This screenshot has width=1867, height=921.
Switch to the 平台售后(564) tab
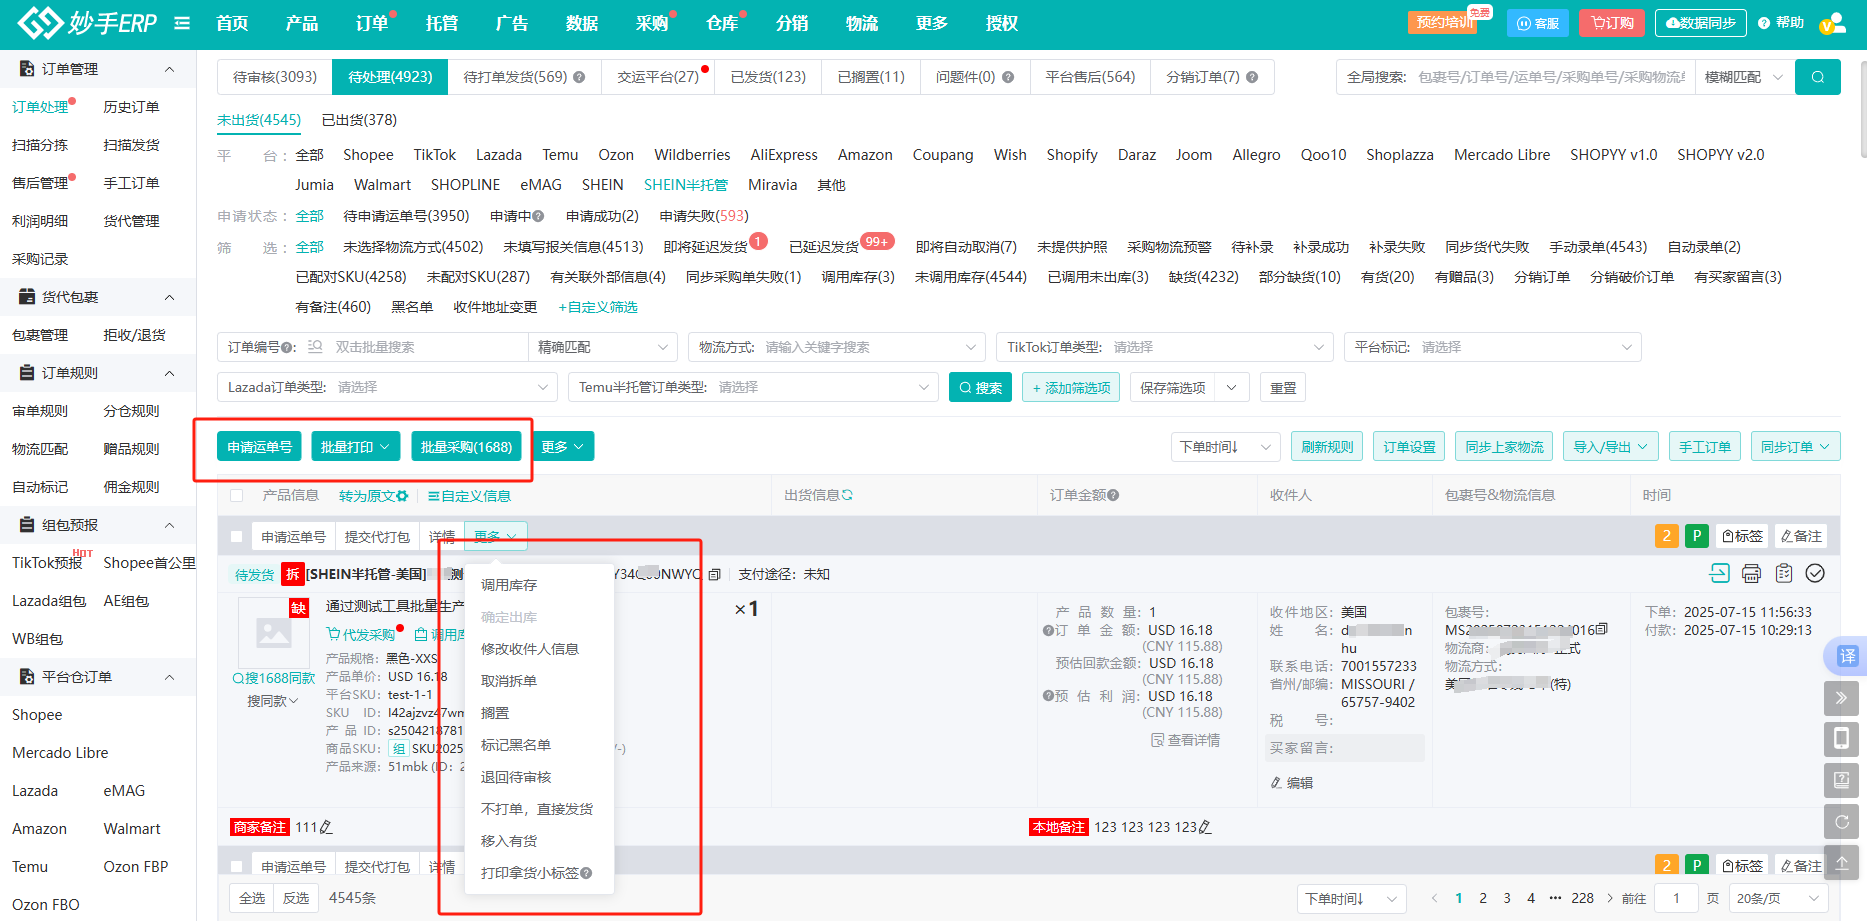click(1090, 77)
